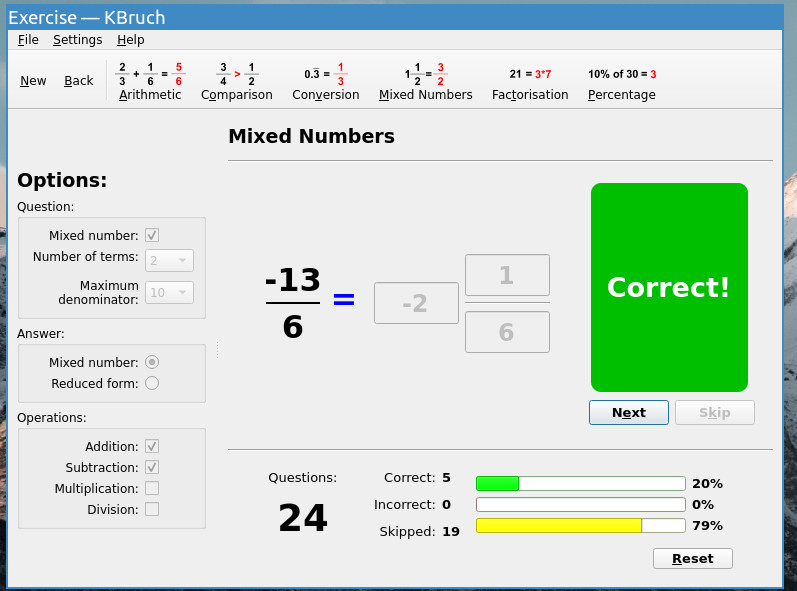Click the -13 over 6 fraction
The height and width of the screenshot is (591, 797).
293,302
